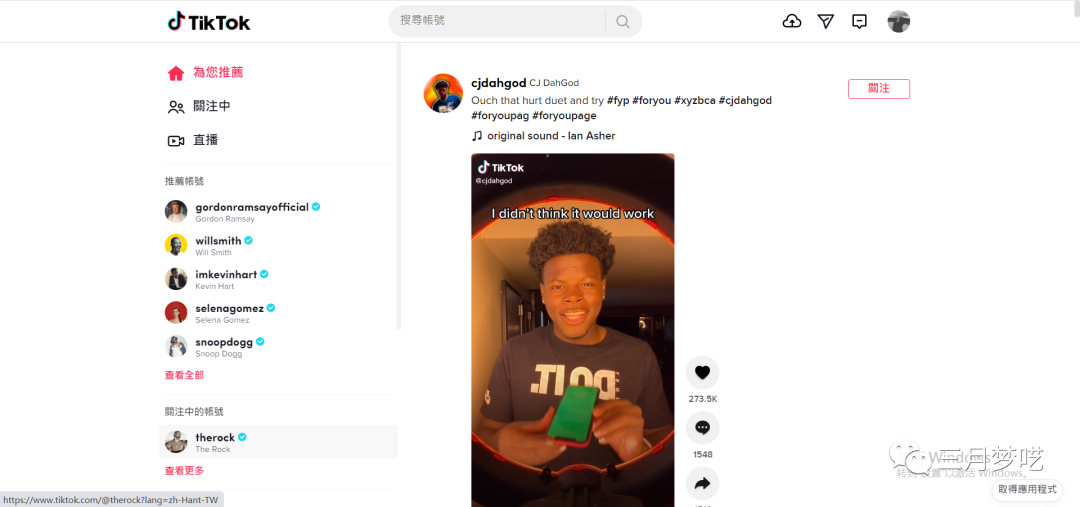Like the video with heart icon
1080x507 pixels.
tap(703, 373)
